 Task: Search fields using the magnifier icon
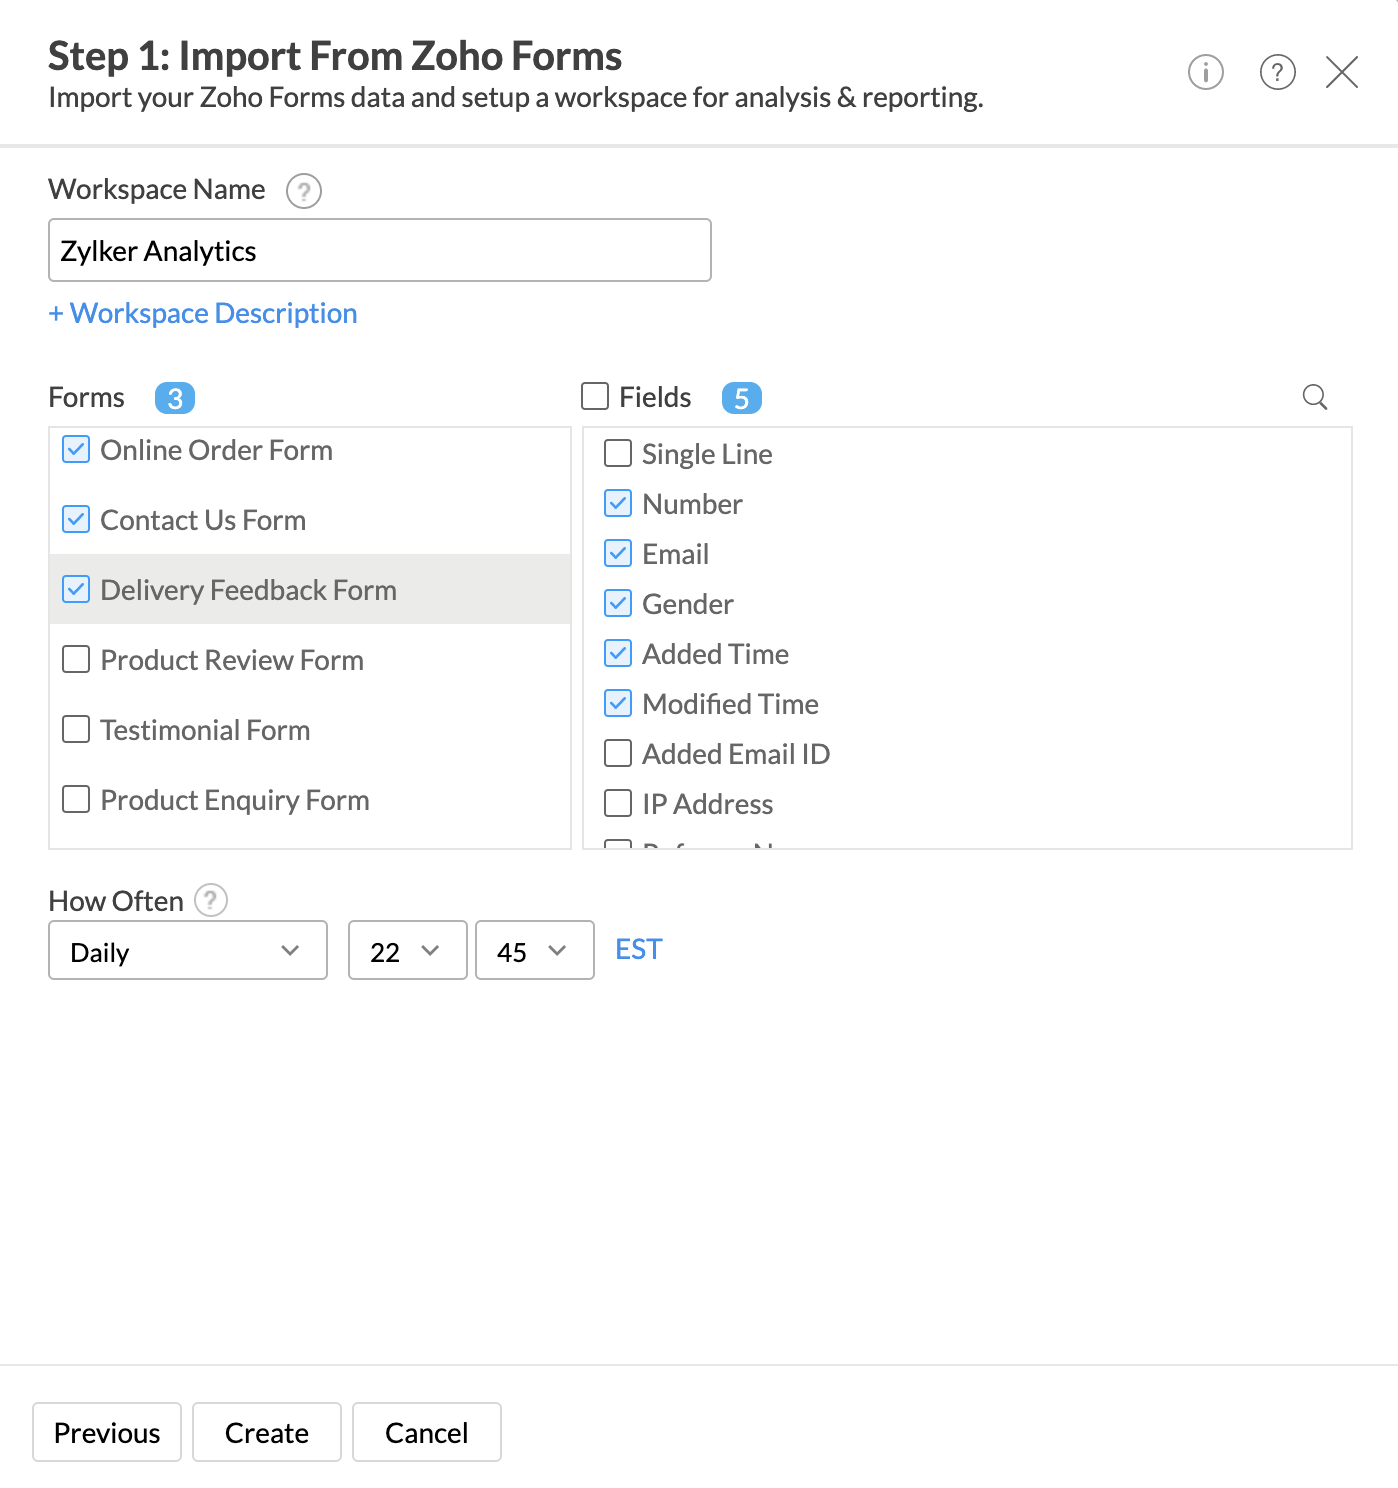1314,397
